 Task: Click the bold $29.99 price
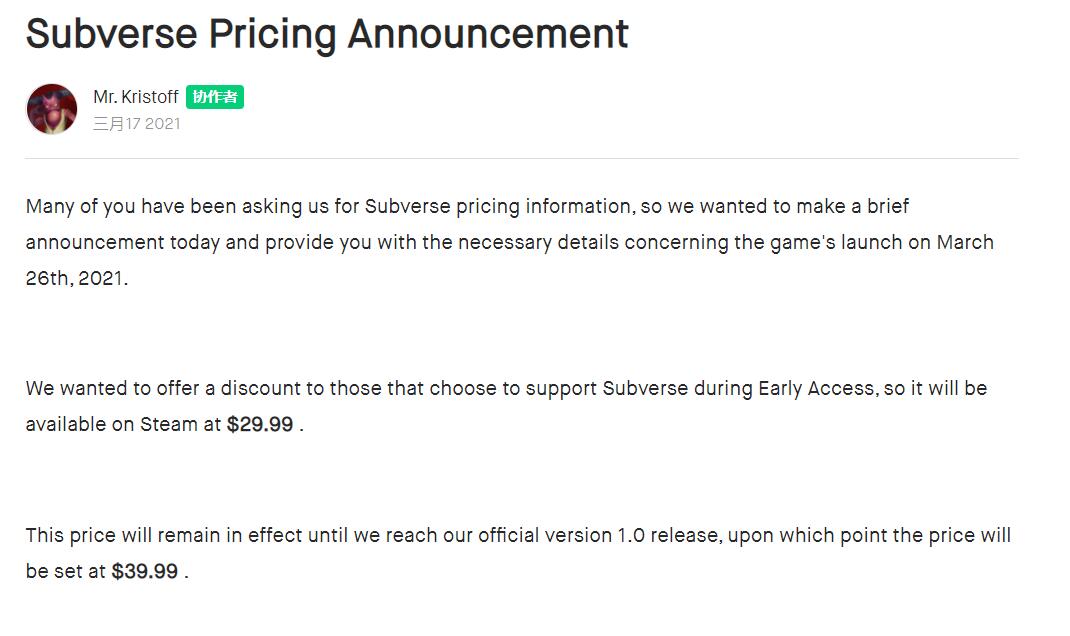click(260, 424)
